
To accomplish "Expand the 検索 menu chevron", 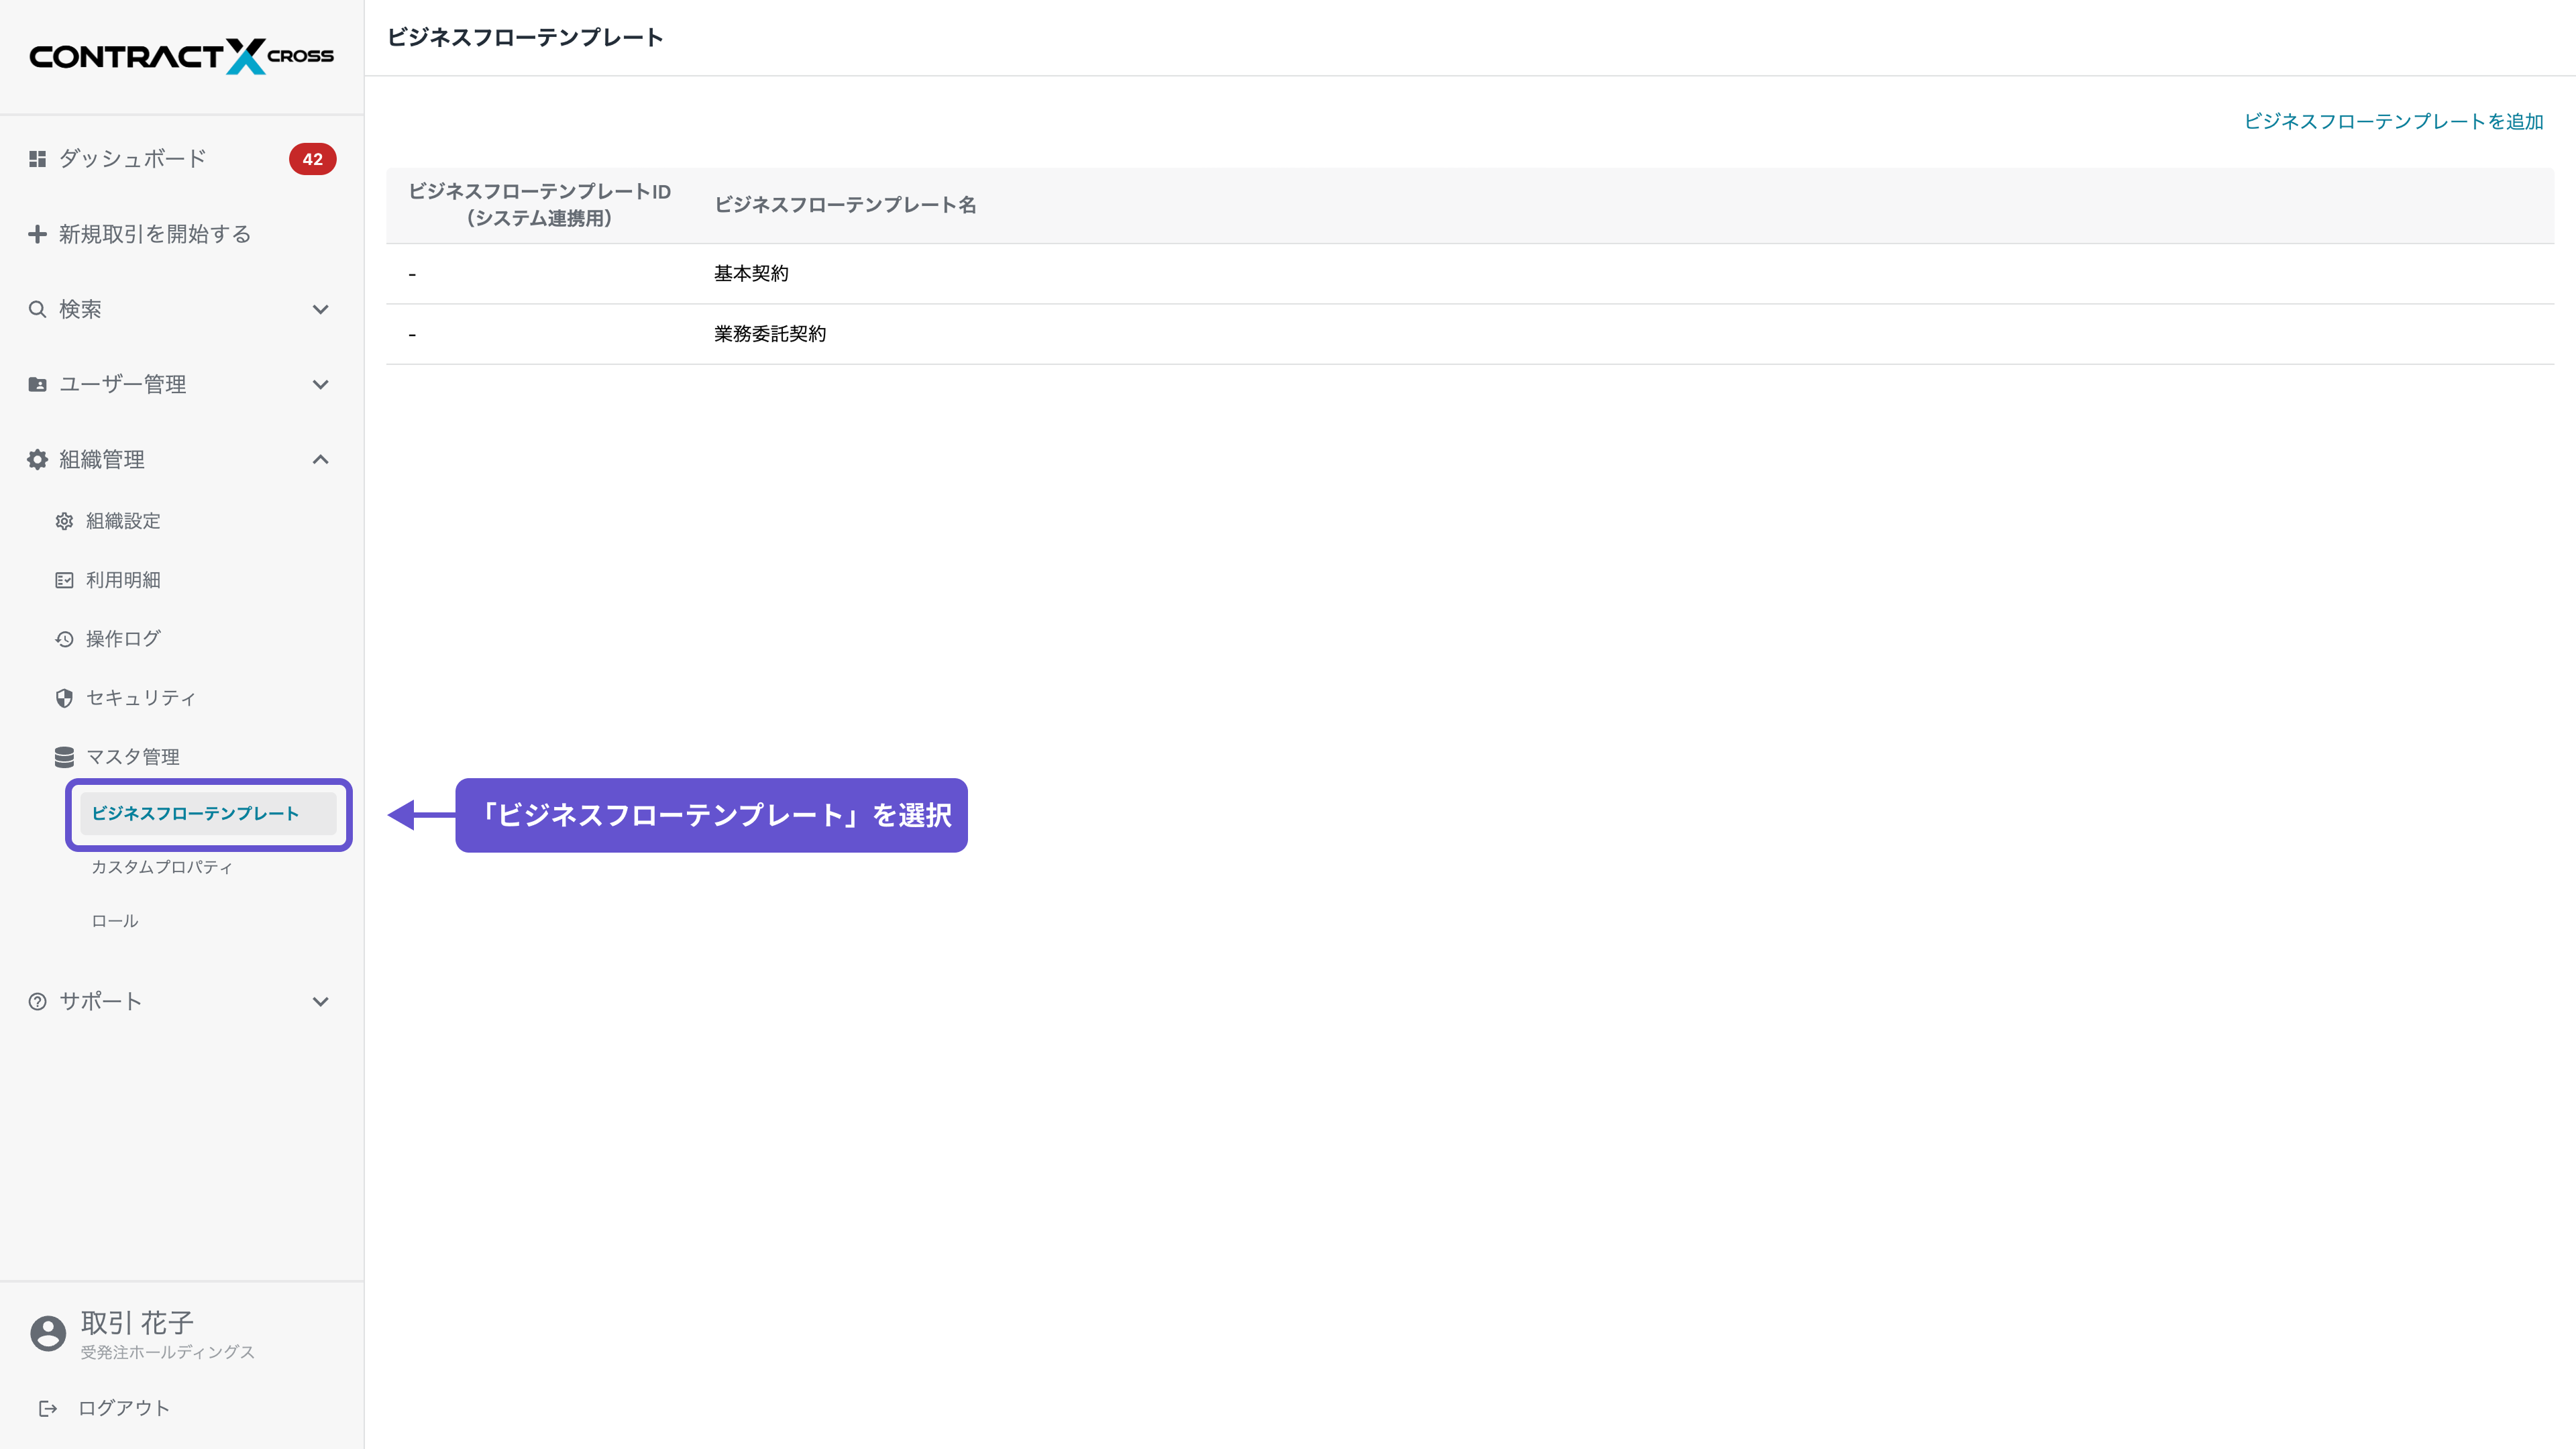I will pyautogui.click(x=320, y=309).
